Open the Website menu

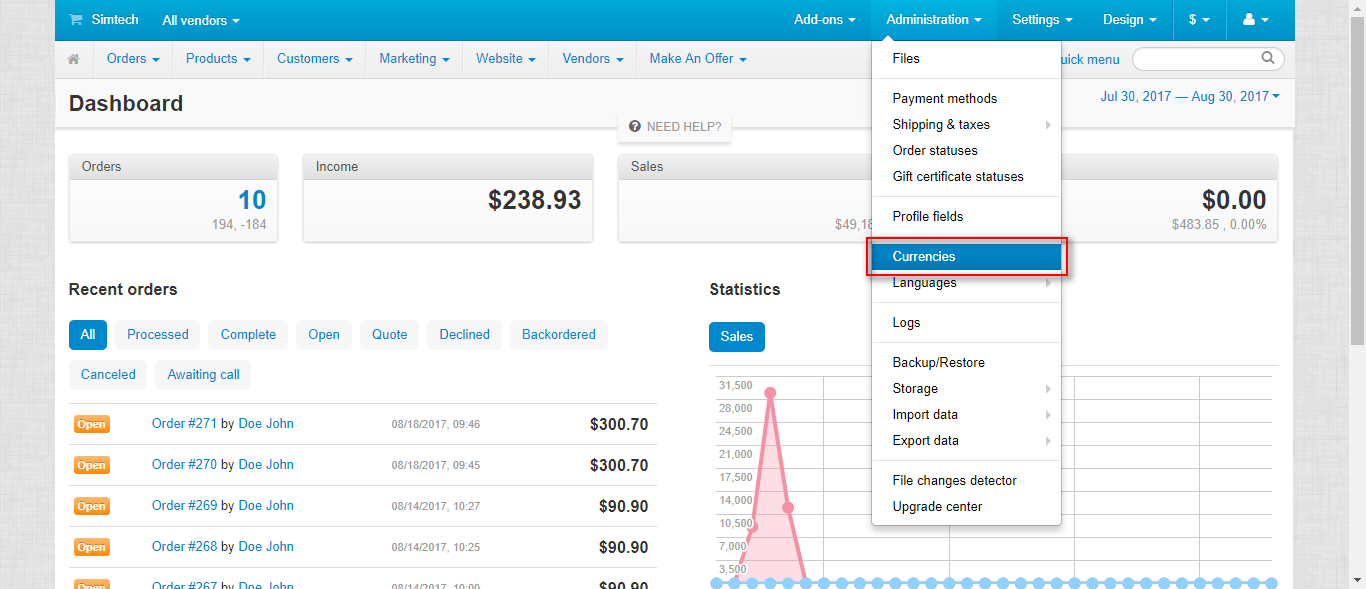click(506, 59)
